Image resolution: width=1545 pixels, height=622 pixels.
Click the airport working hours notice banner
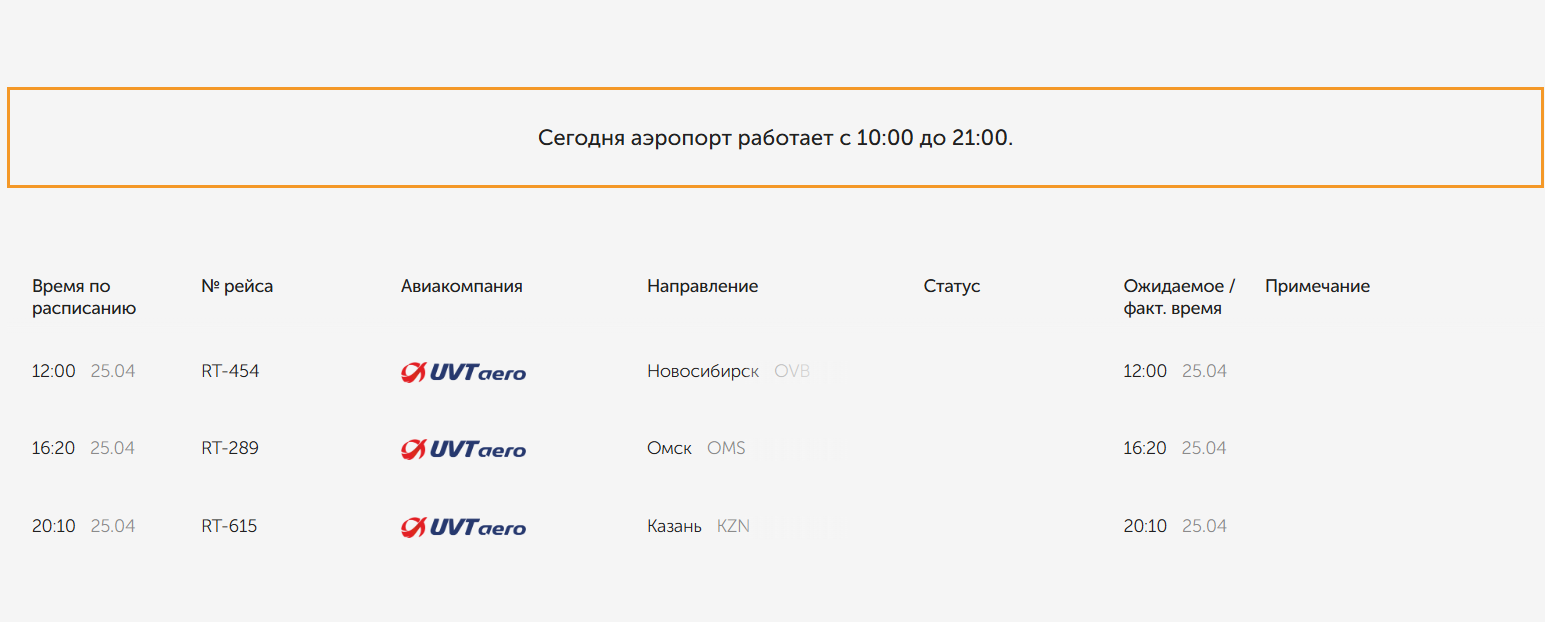[x=775, y=137]
